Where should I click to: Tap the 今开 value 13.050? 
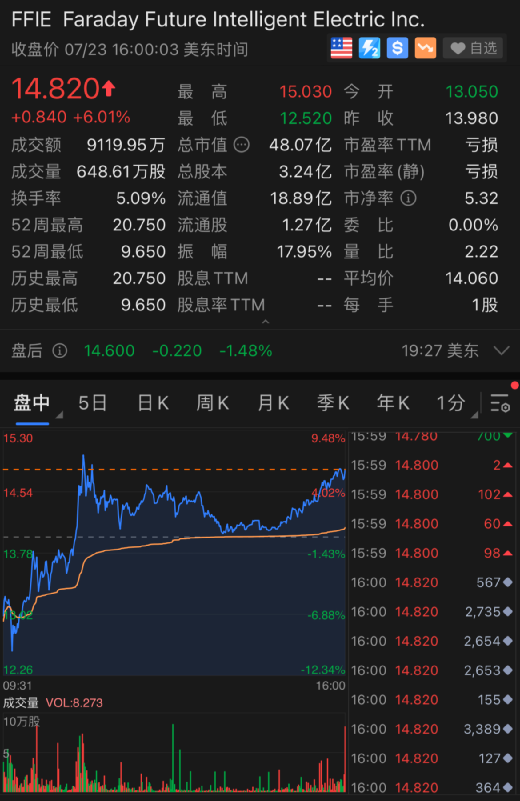point(471,92)
